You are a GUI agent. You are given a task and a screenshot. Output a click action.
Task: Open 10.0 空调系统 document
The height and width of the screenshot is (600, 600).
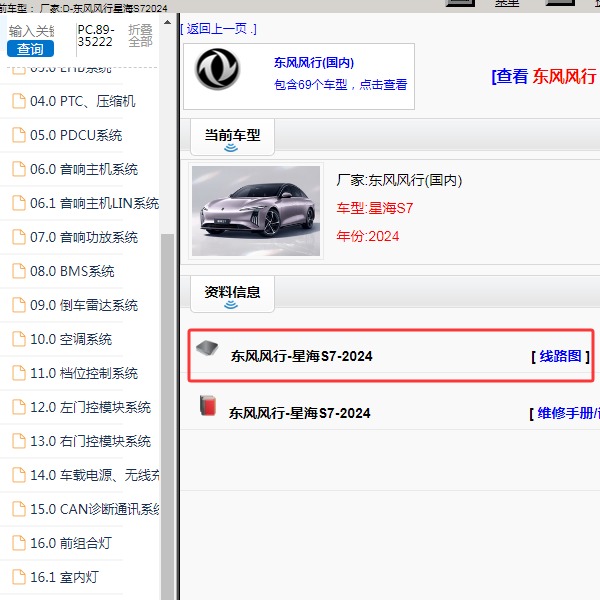pos(71,339)
